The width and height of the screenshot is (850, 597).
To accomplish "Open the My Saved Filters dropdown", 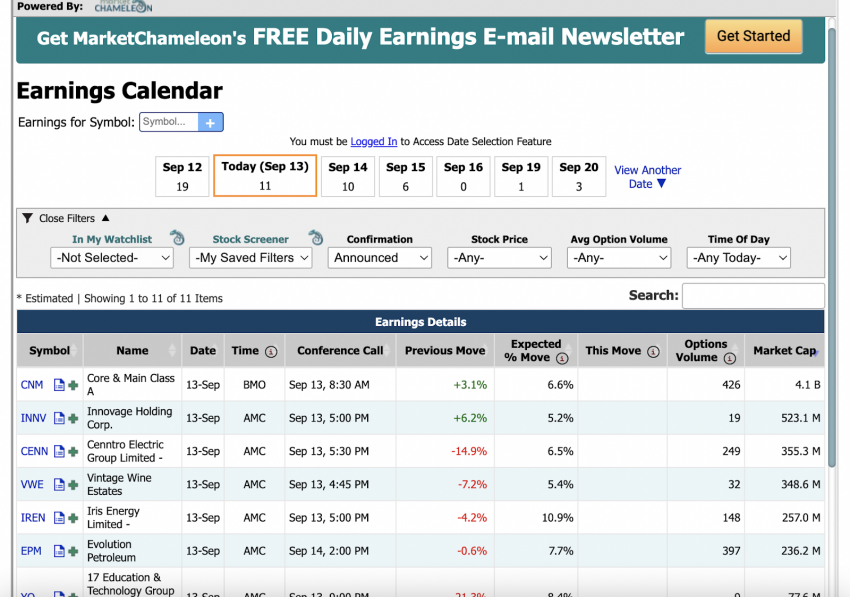I will 250,258.
